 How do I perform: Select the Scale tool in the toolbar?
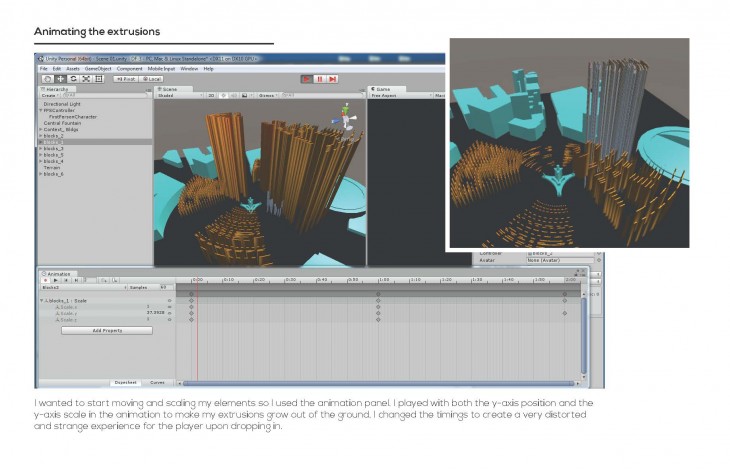pos(86,78)
